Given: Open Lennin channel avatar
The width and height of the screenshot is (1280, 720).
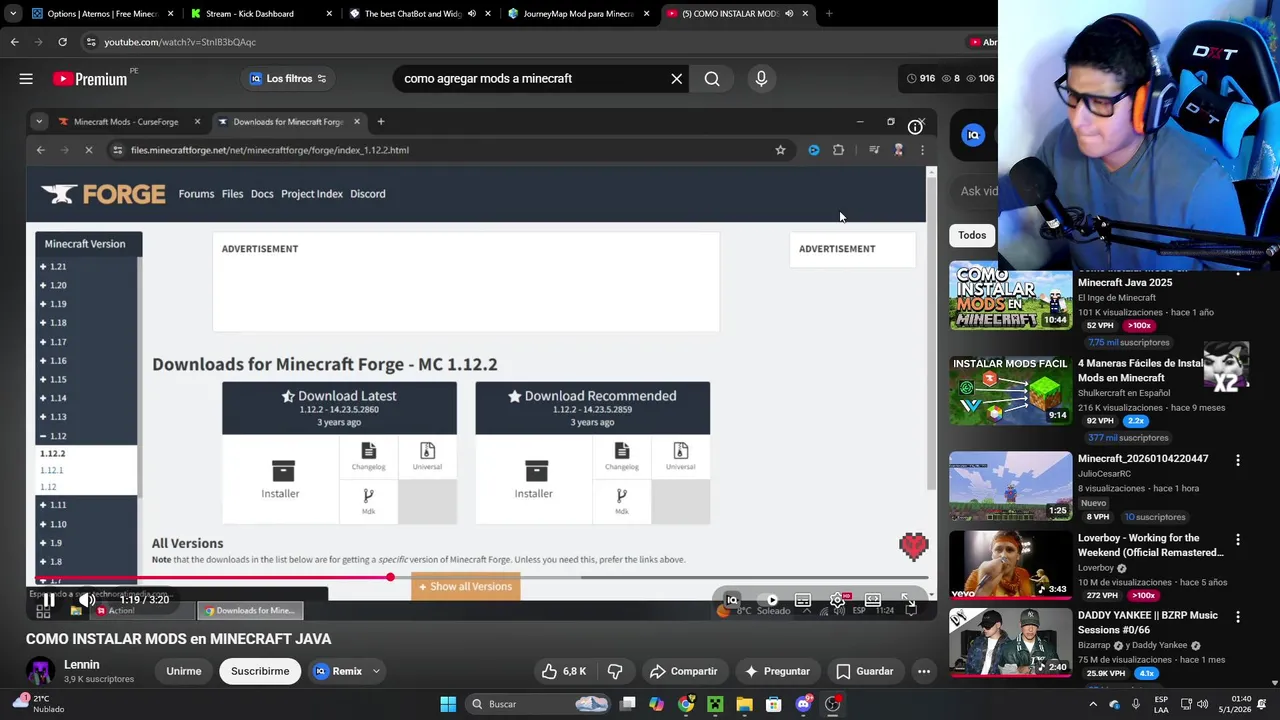Looking at the screenshot, I should coord(40,671).
